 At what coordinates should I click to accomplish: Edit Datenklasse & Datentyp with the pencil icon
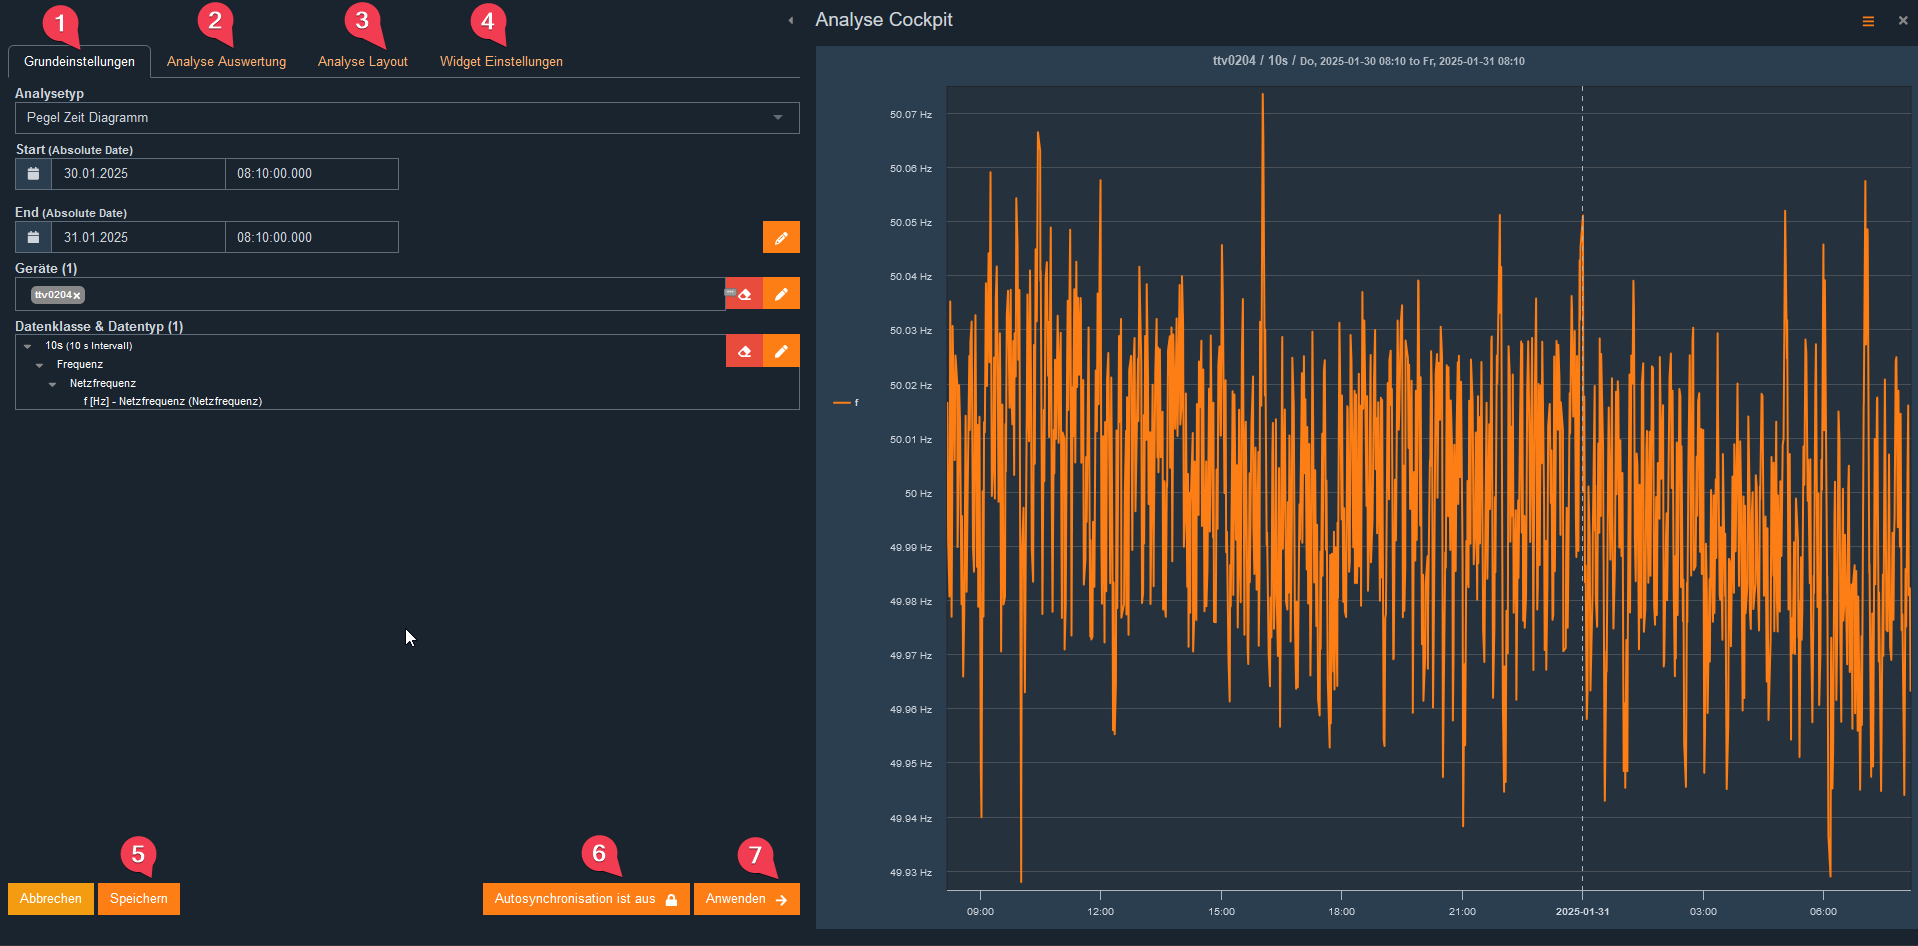point(781,351)
